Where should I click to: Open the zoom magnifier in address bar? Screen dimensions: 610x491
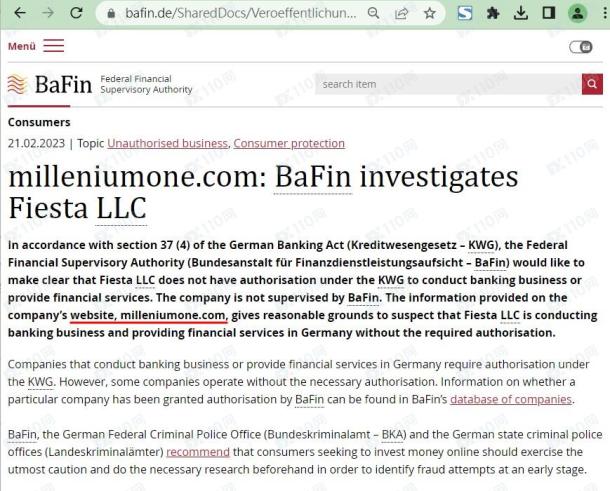[x=373, y=14]
